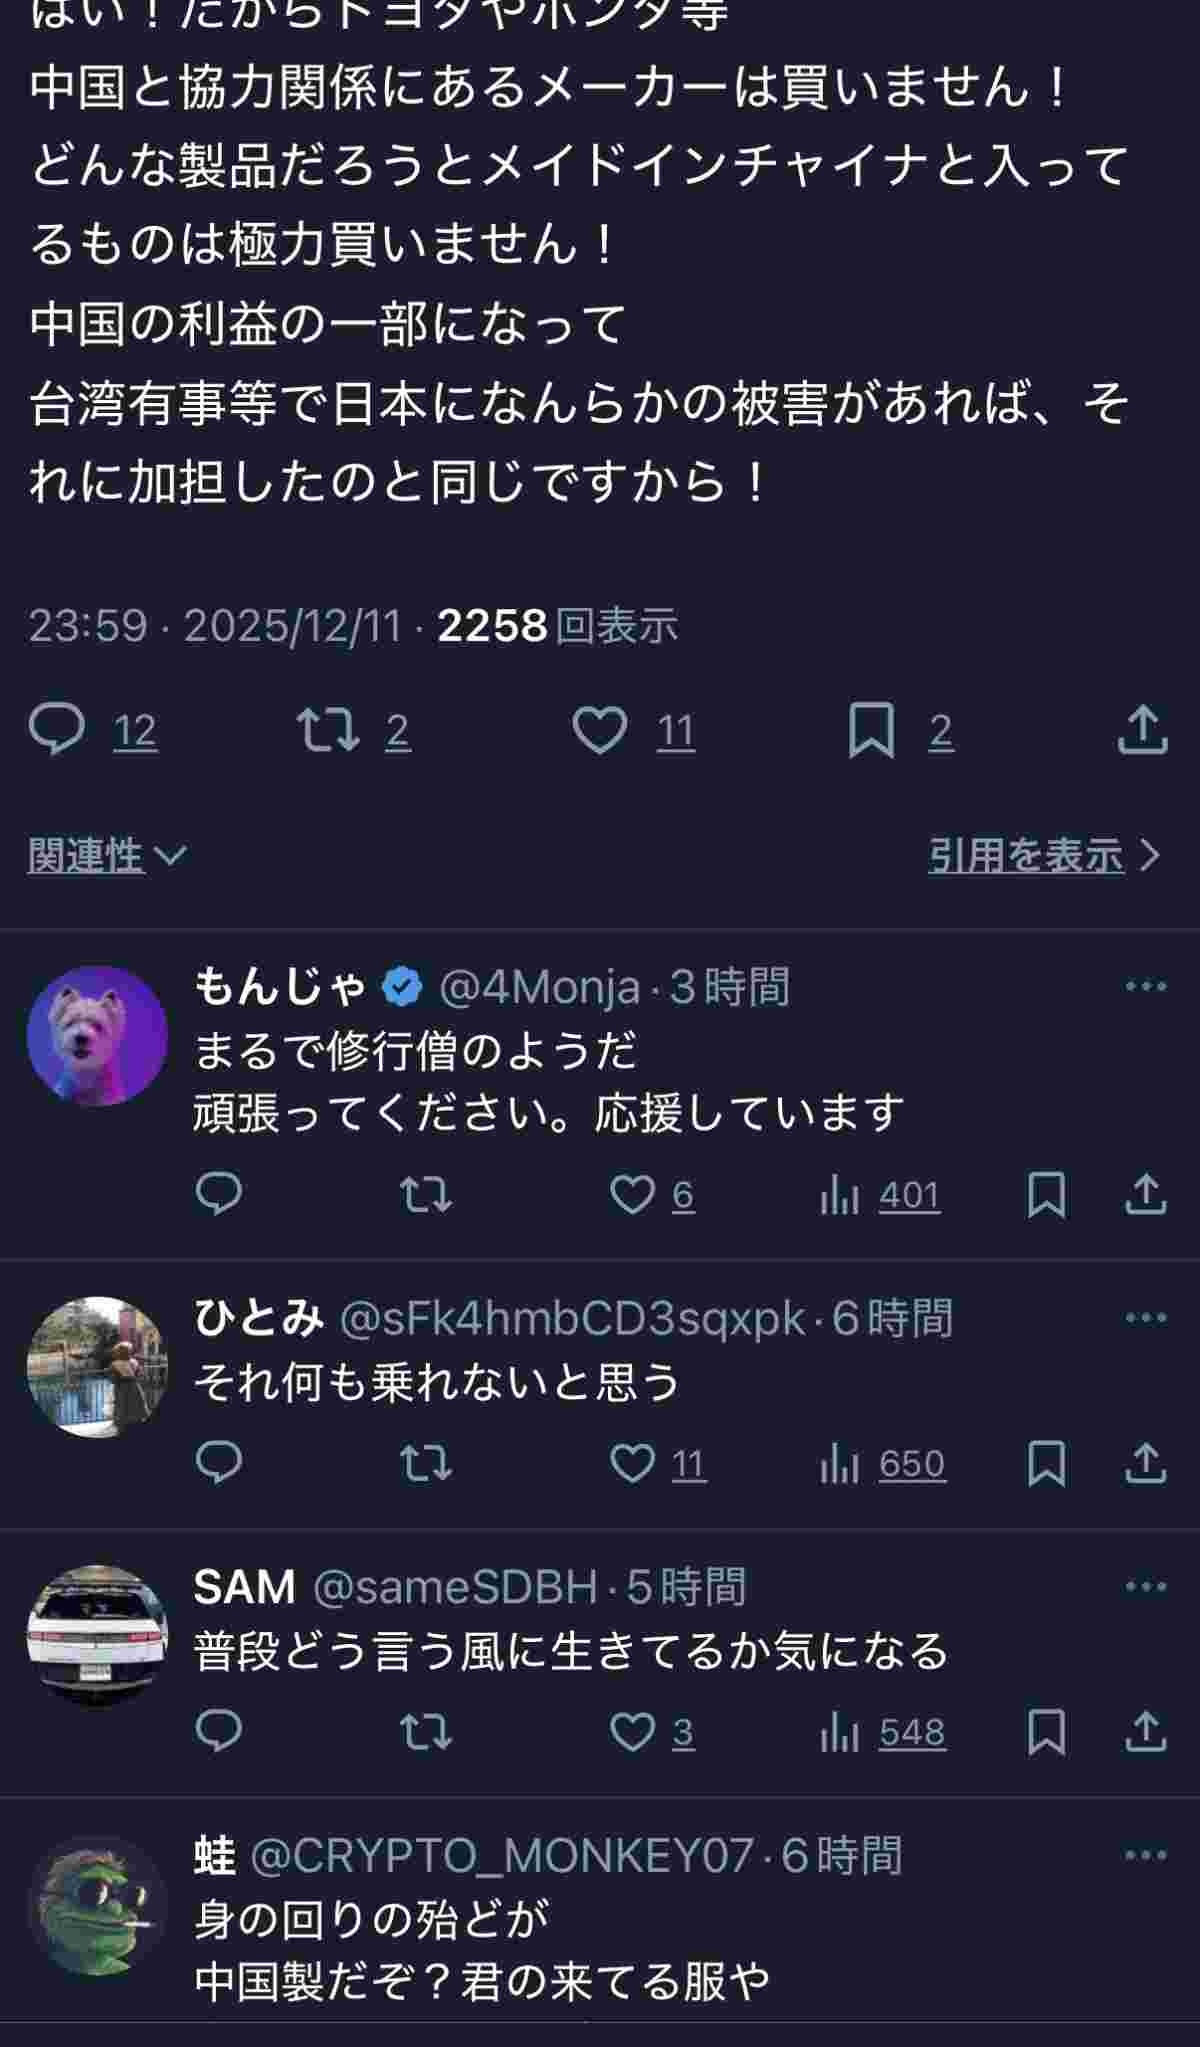Open more options for ひとみ reply
The width and height of the screenshot is (1200, 2047).
tap(1145, 1317)
